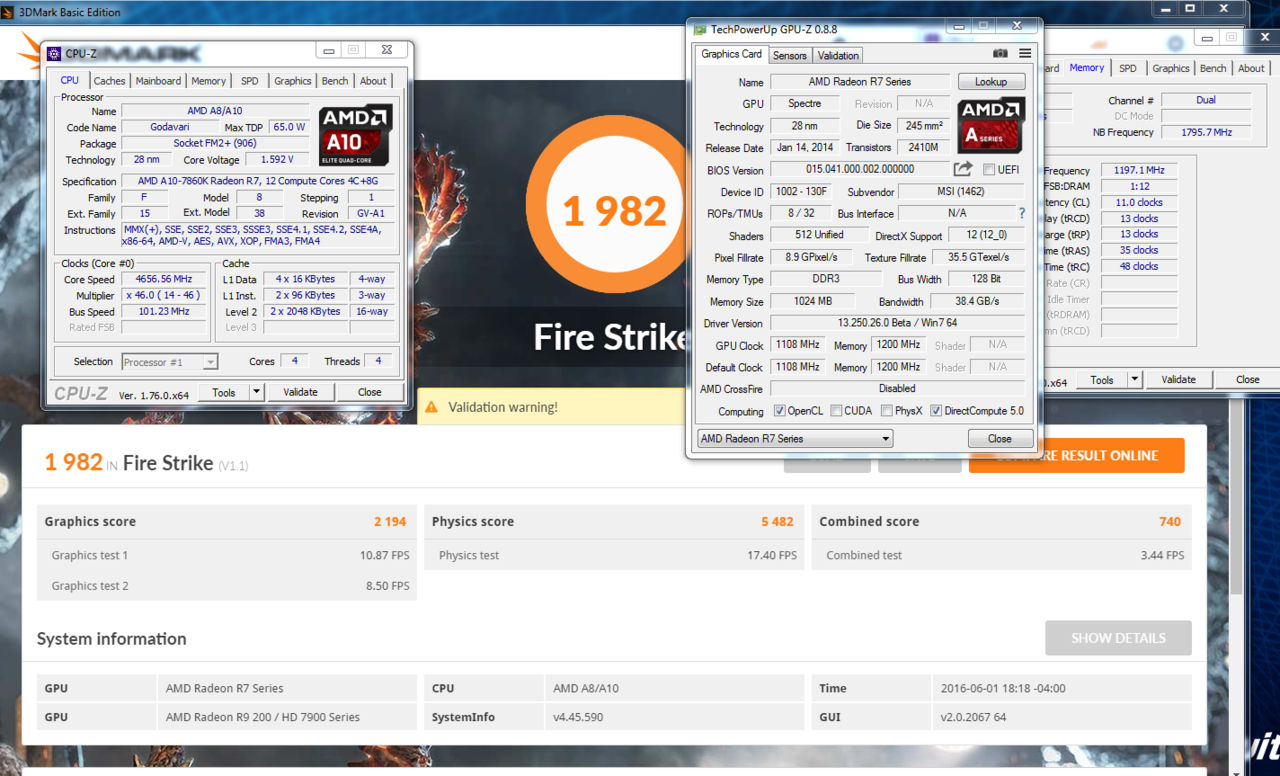Click the Bus Interface question mark icon
Image resolution: width=1280 pixels, height=776 pixels.
point(1021,213)
